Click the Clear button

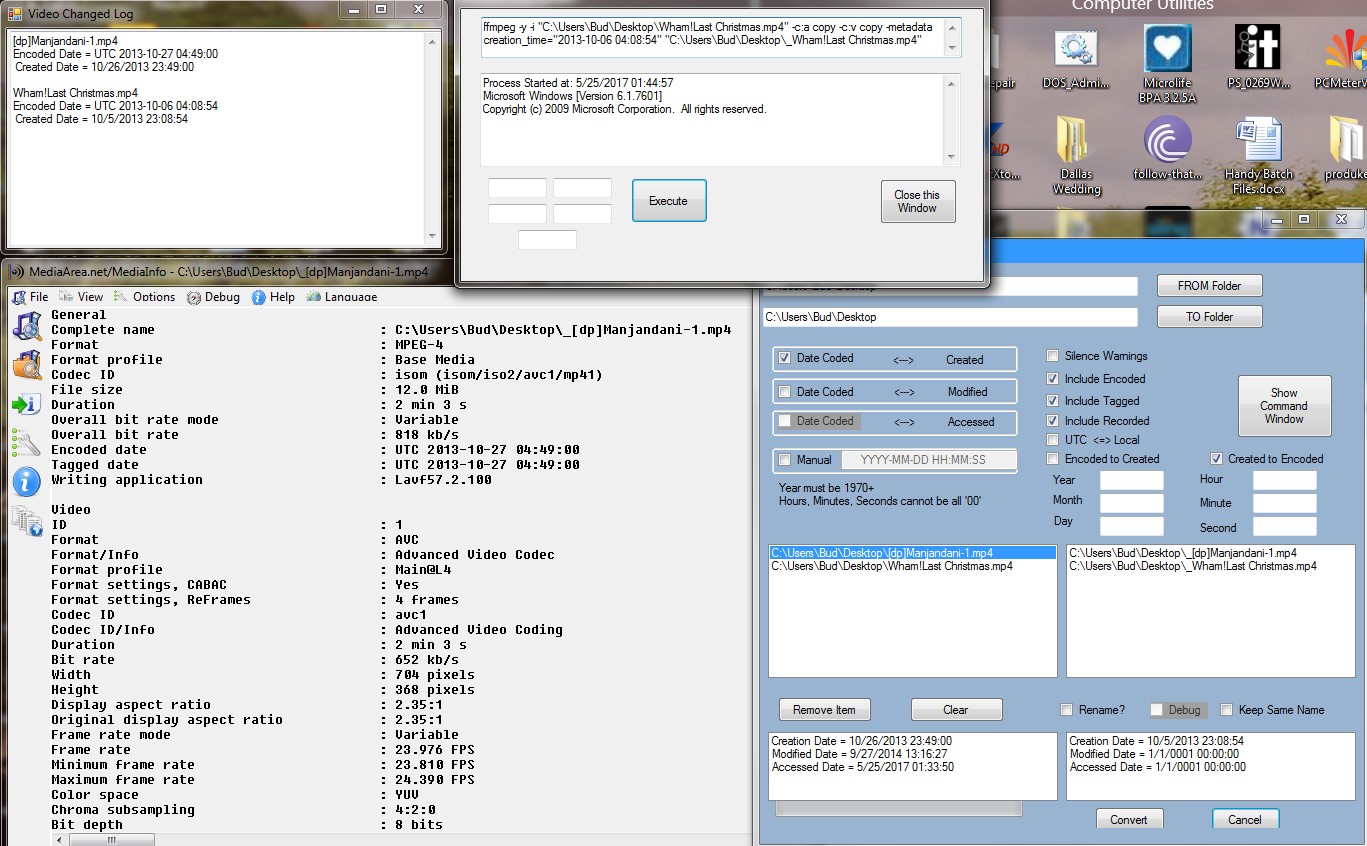[x=956, y=710]
